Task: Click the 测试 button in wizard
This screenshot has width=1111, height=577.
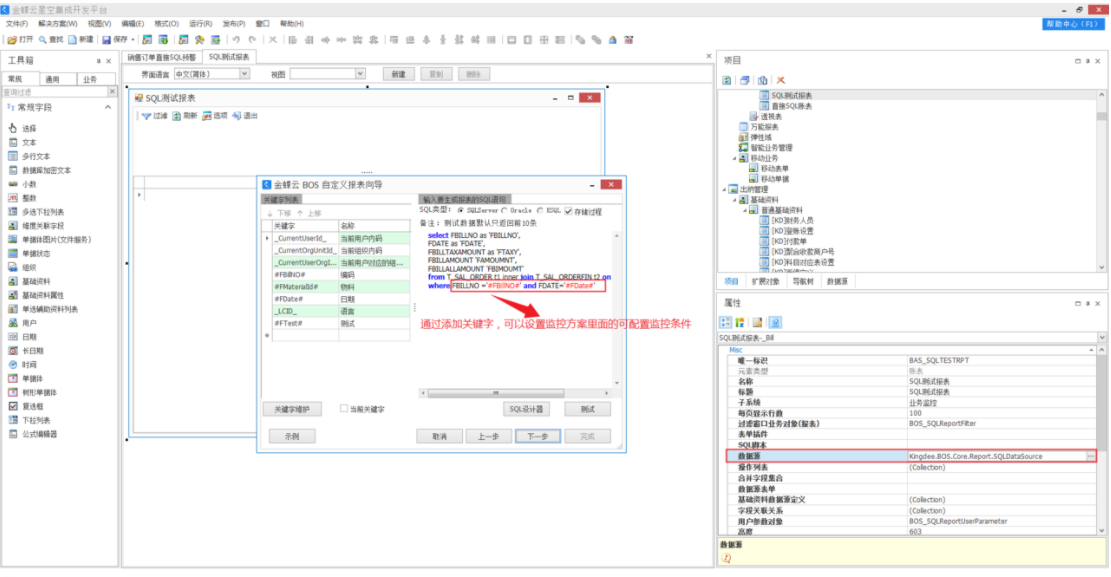Action: pos(587,409)
